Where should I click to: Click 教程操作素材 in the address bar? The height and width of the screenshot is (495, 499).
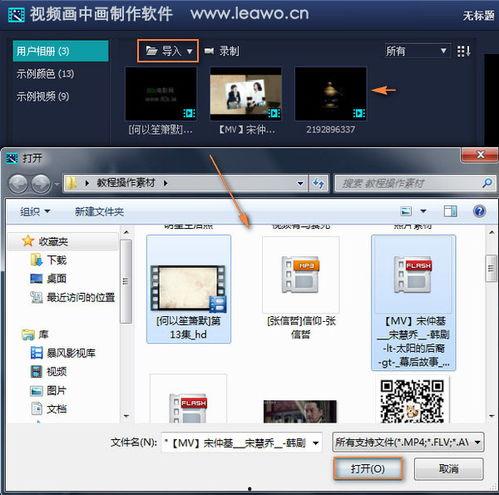(x=126, y=183)
